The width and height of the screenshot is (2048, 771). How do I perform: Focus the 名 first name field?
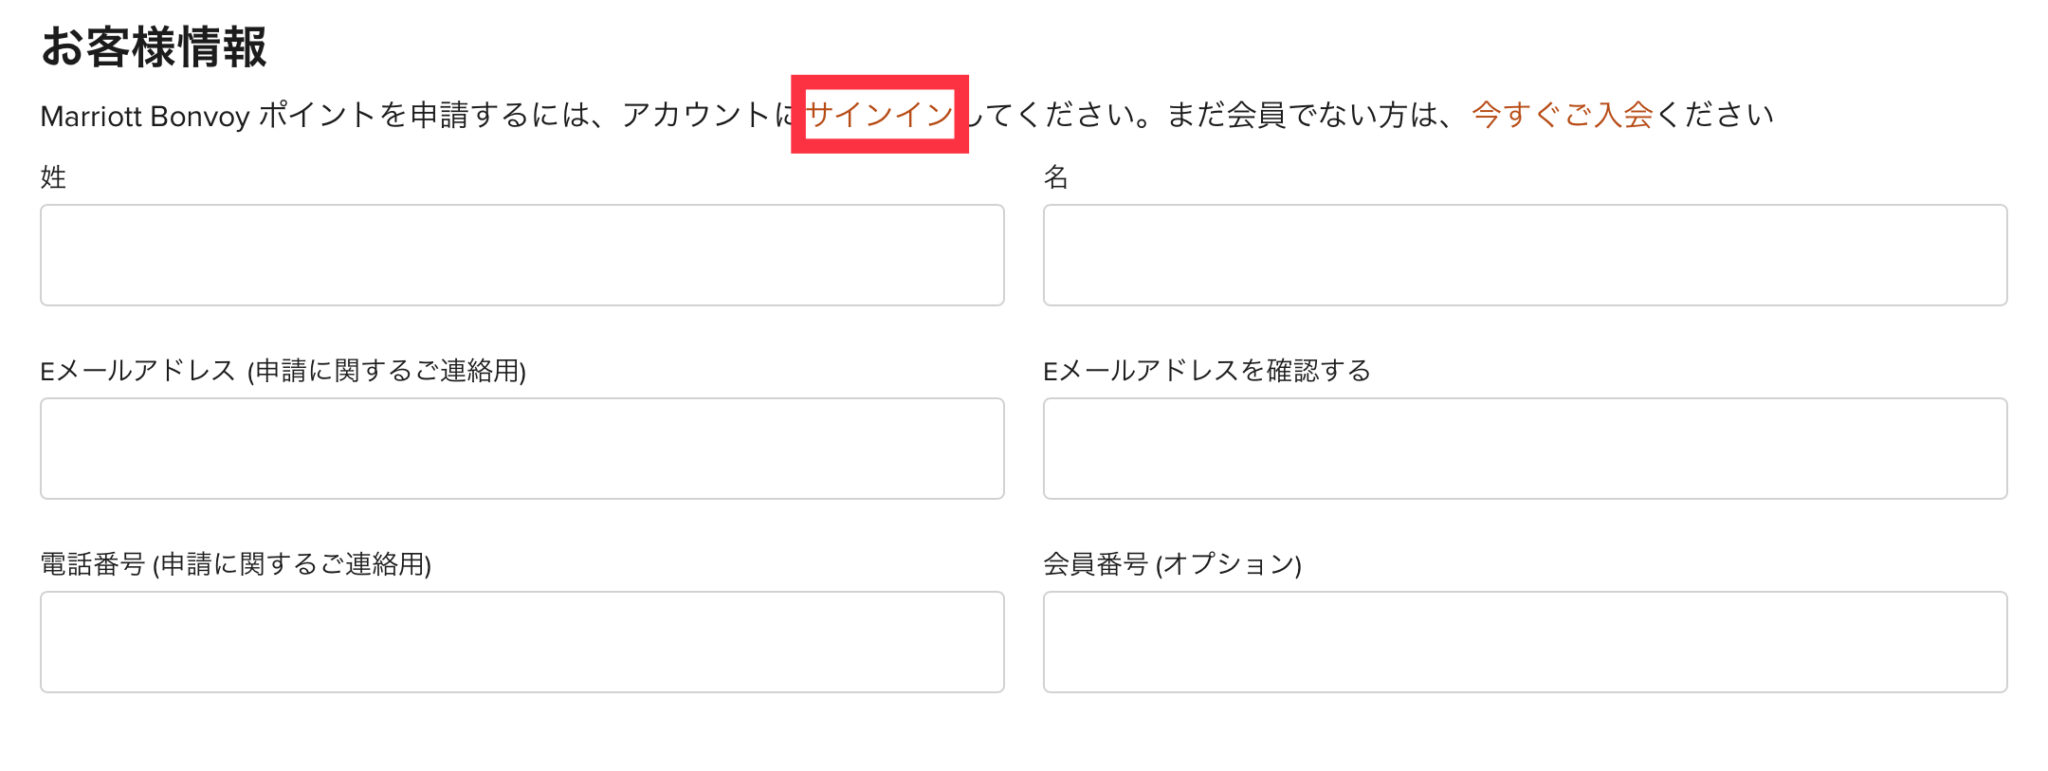pyautogui.click(x=1525, y=255)
